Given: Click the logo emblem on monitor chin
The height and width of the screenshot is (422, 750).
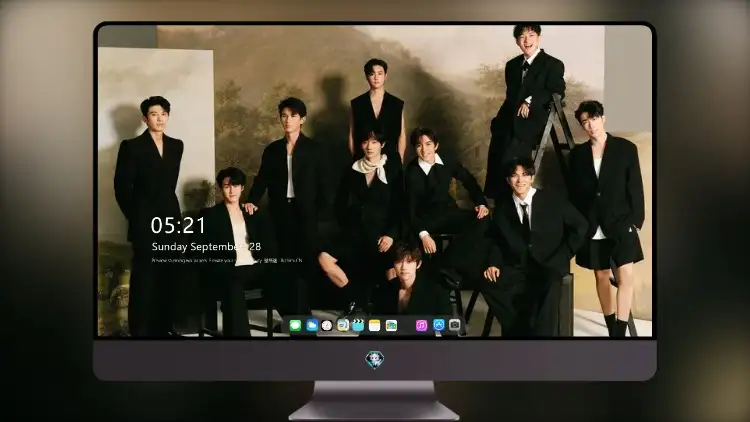Looking at the screenshot, I should tap(375, 359).
